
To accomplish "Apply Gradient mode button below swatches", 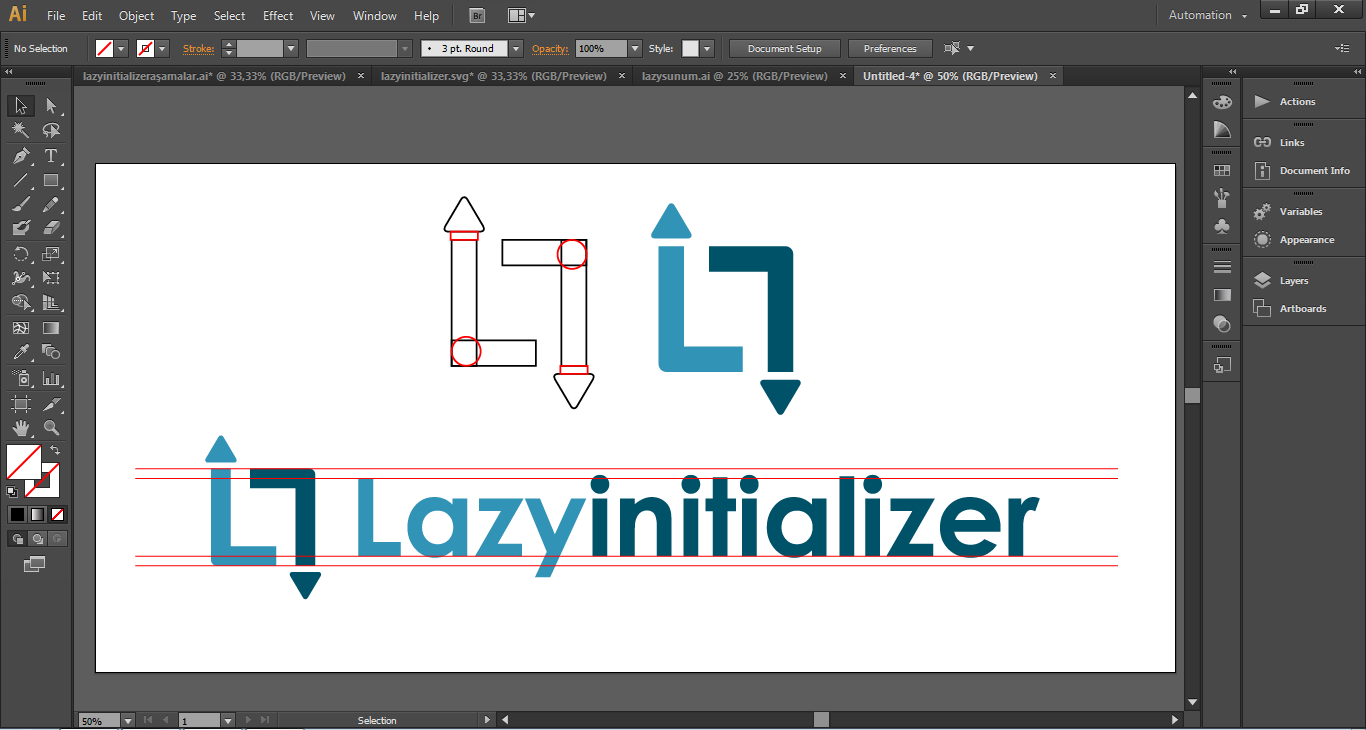I will (37, 514).
